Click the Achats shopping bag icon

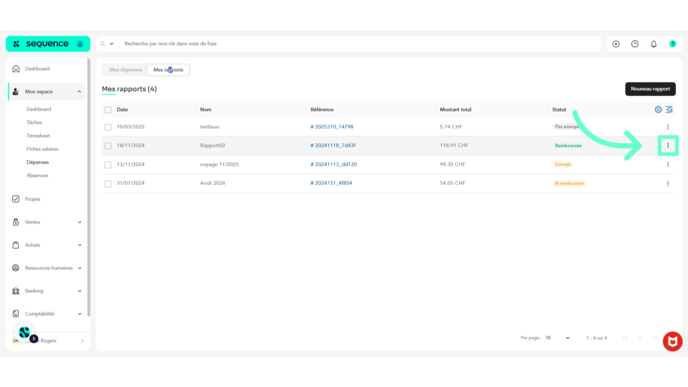tap(16, 245)
